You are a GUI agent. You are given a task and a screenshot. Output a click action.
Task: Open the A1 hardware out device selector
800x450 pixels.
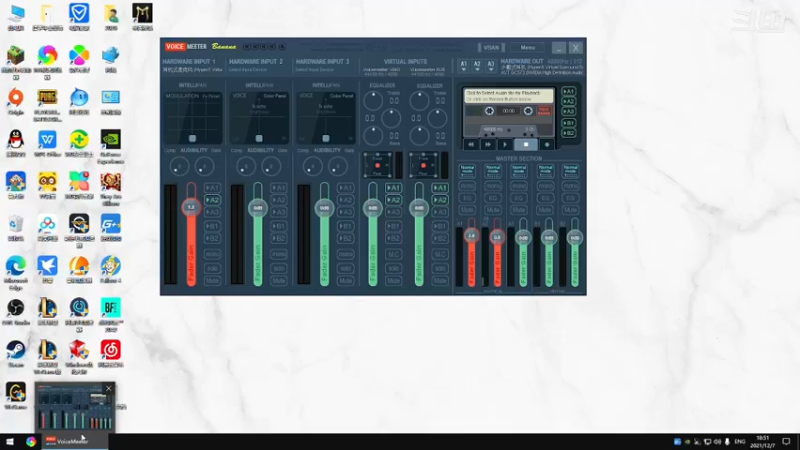(463, 65)
